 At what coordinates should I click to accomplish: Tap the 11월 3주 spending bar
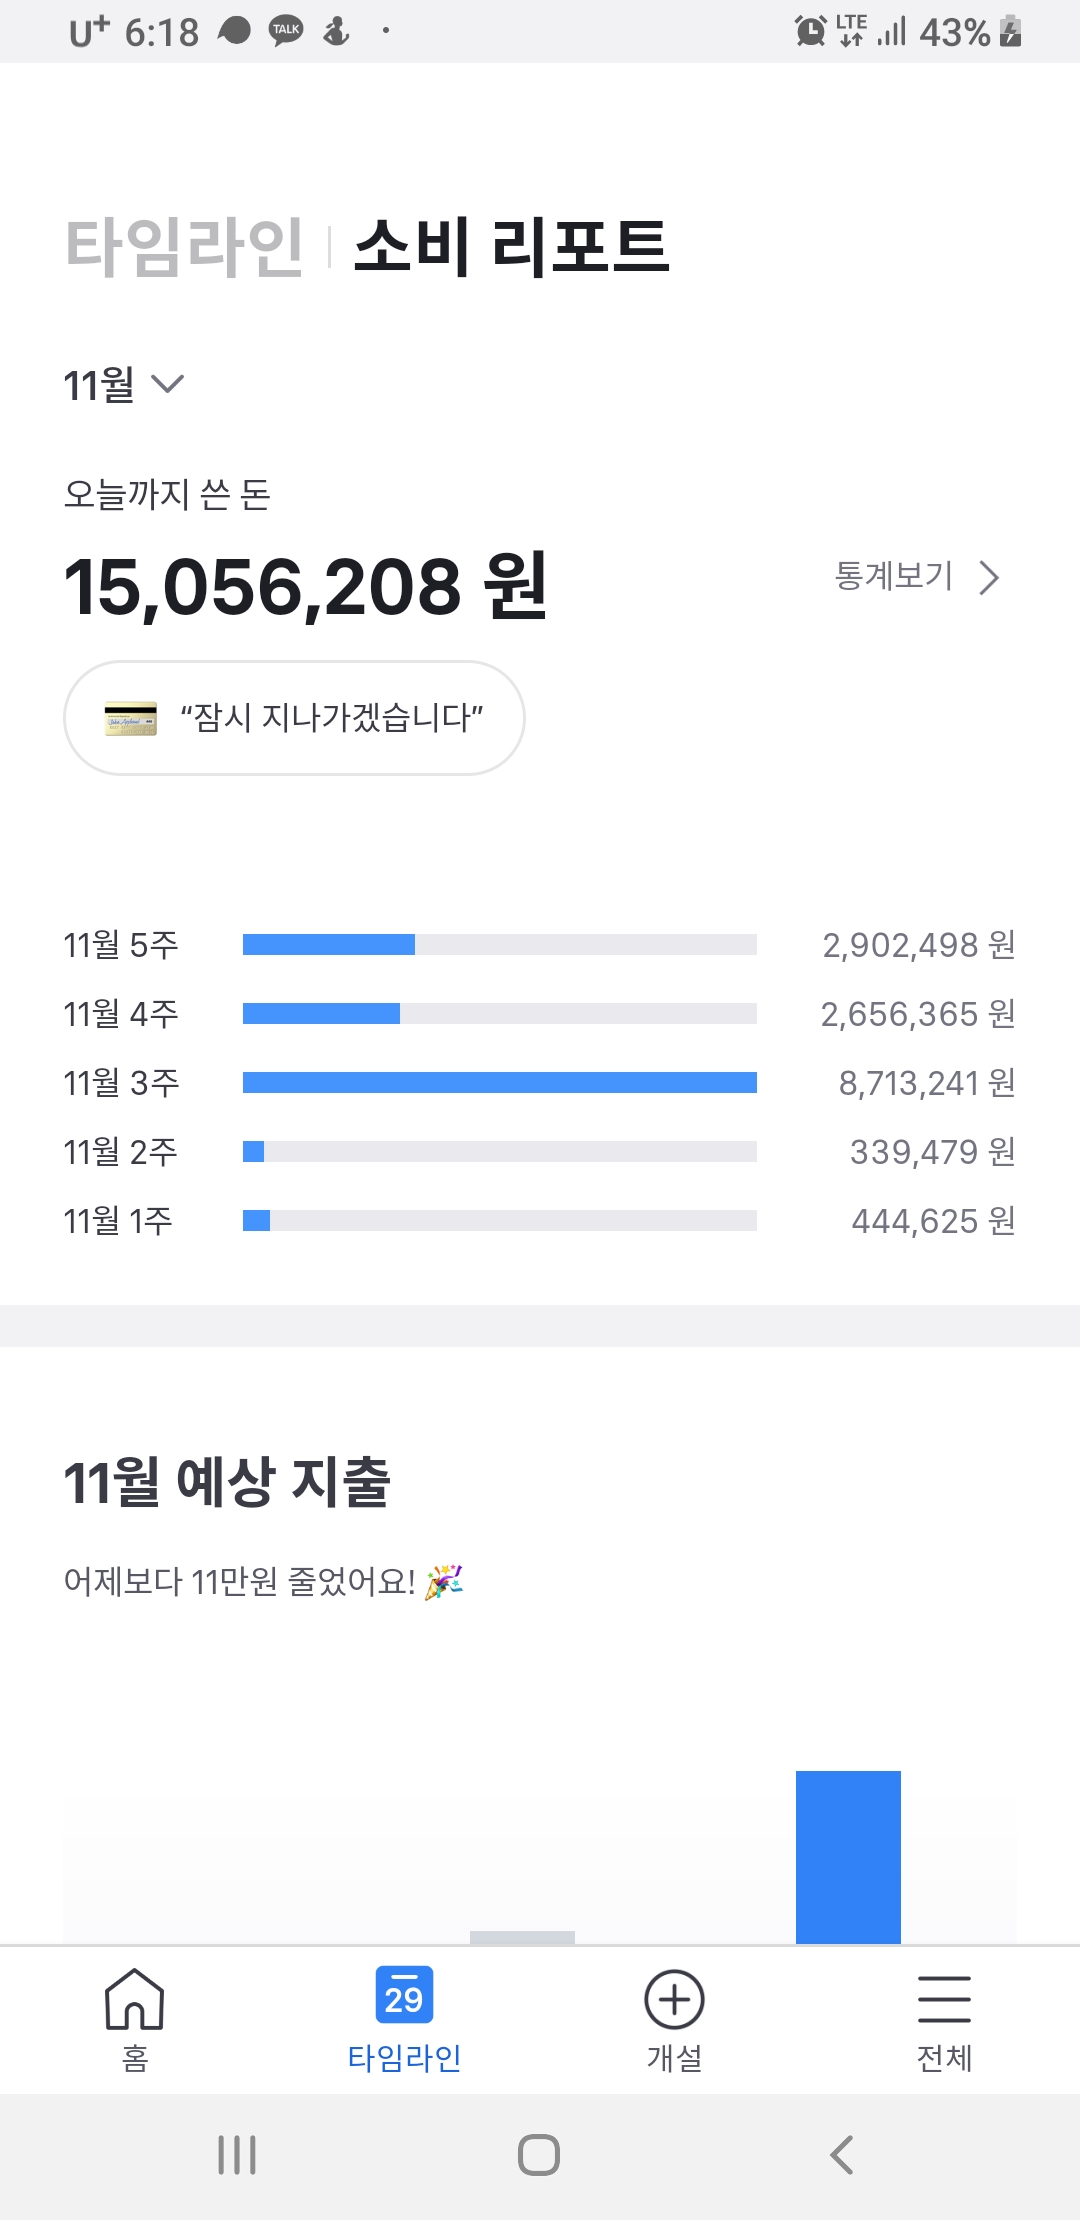point(499,1083)
